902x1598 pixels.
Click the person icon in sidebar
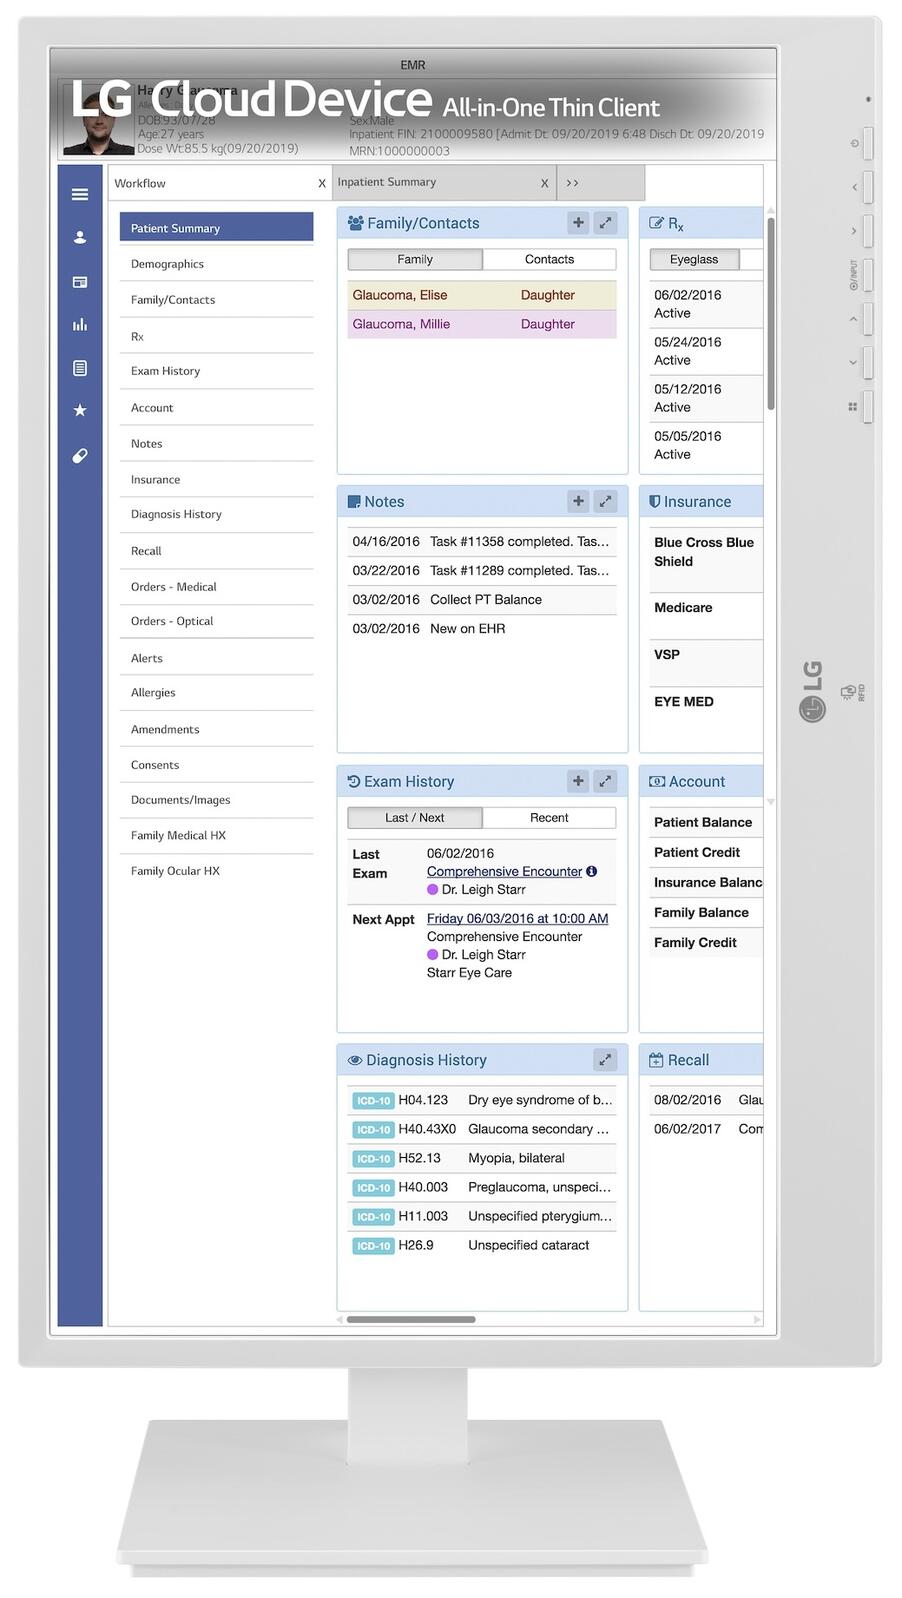pos(80,238)
